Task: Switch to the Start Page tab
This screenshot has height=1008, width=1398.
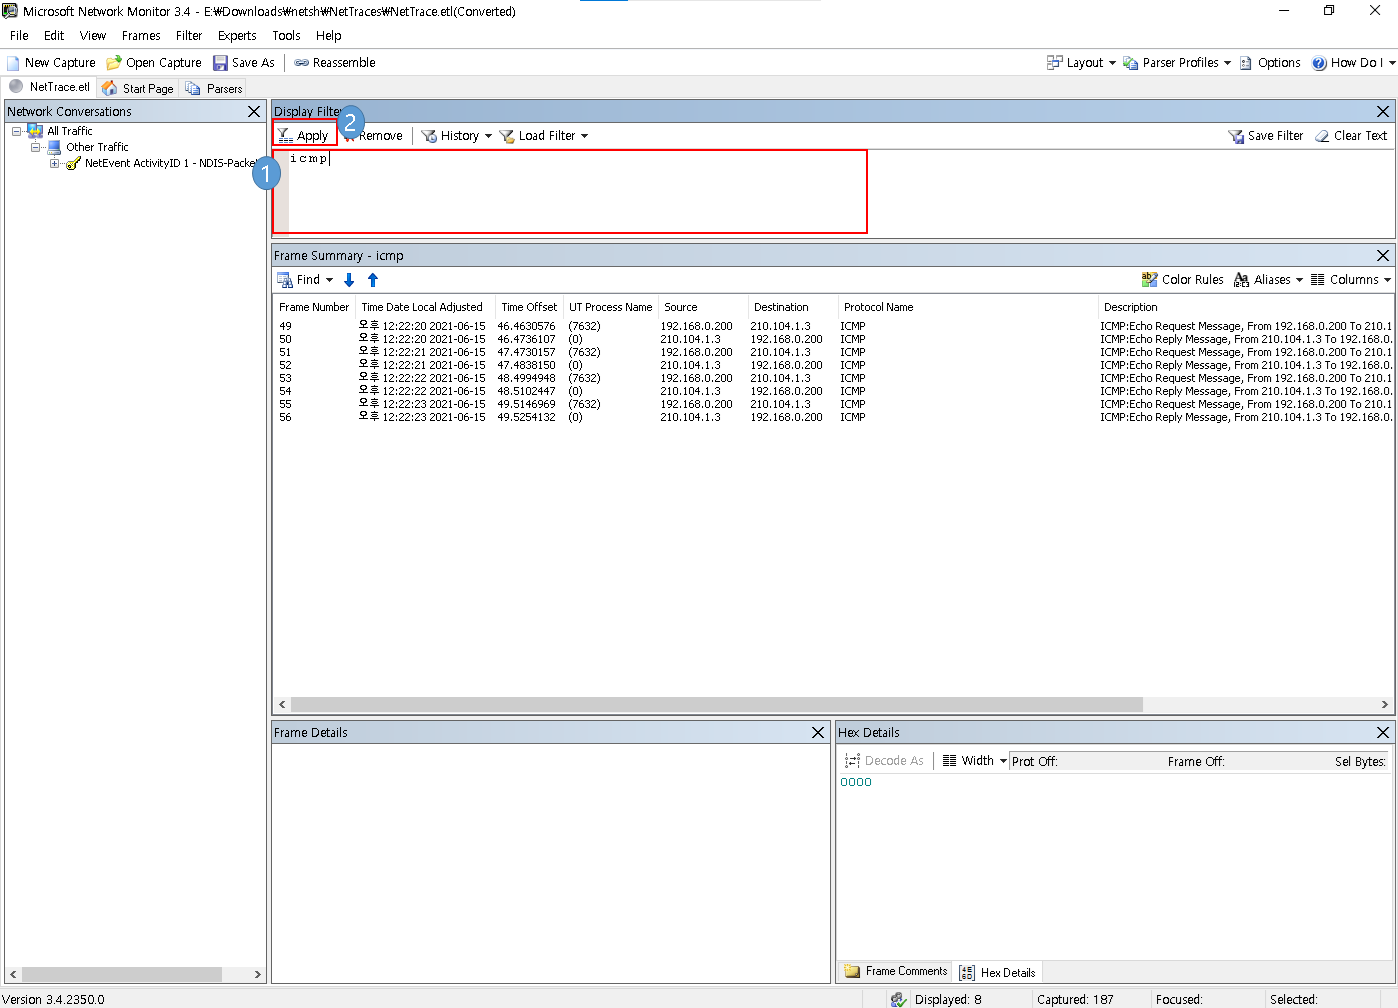Action: pyautogui.click(x=138, y=89)
